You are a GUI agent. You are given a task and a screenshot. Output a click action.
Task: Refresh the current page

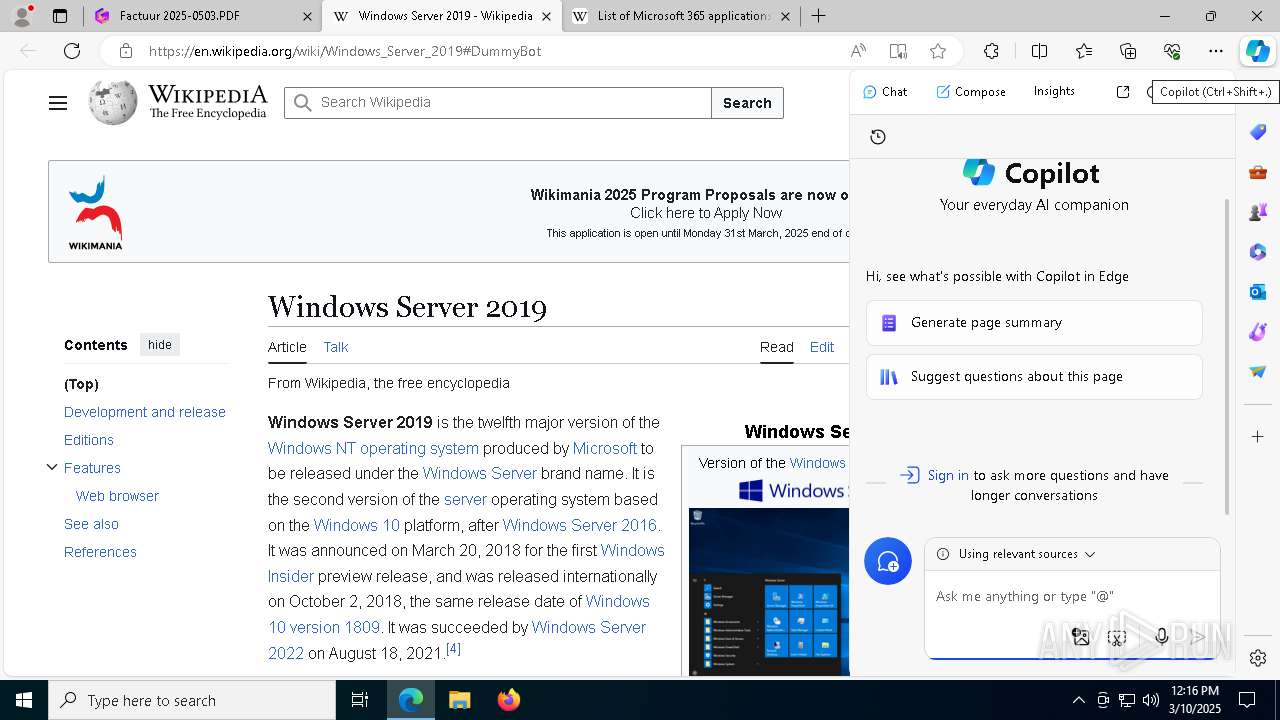pyautogui.click(x=72, y=51)
